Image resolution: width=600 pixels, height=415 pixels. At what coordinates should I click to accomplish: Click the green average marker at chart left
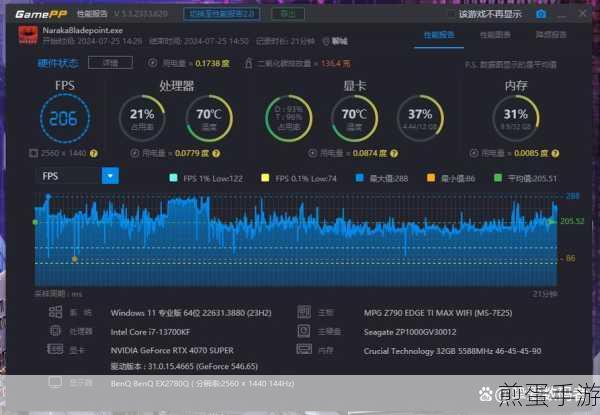pos(36,222)
